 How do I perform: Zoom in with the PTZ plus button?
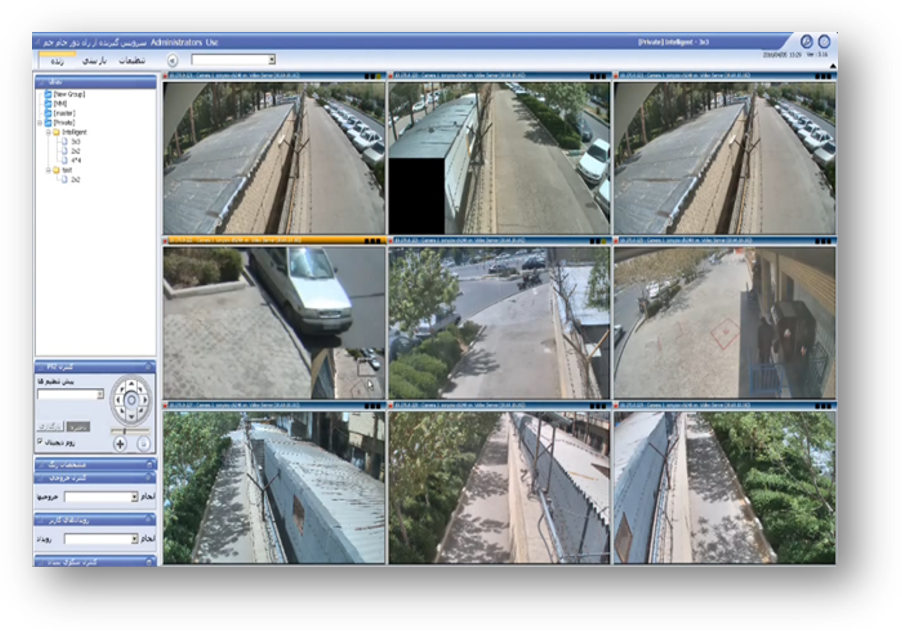click(120, 443)
